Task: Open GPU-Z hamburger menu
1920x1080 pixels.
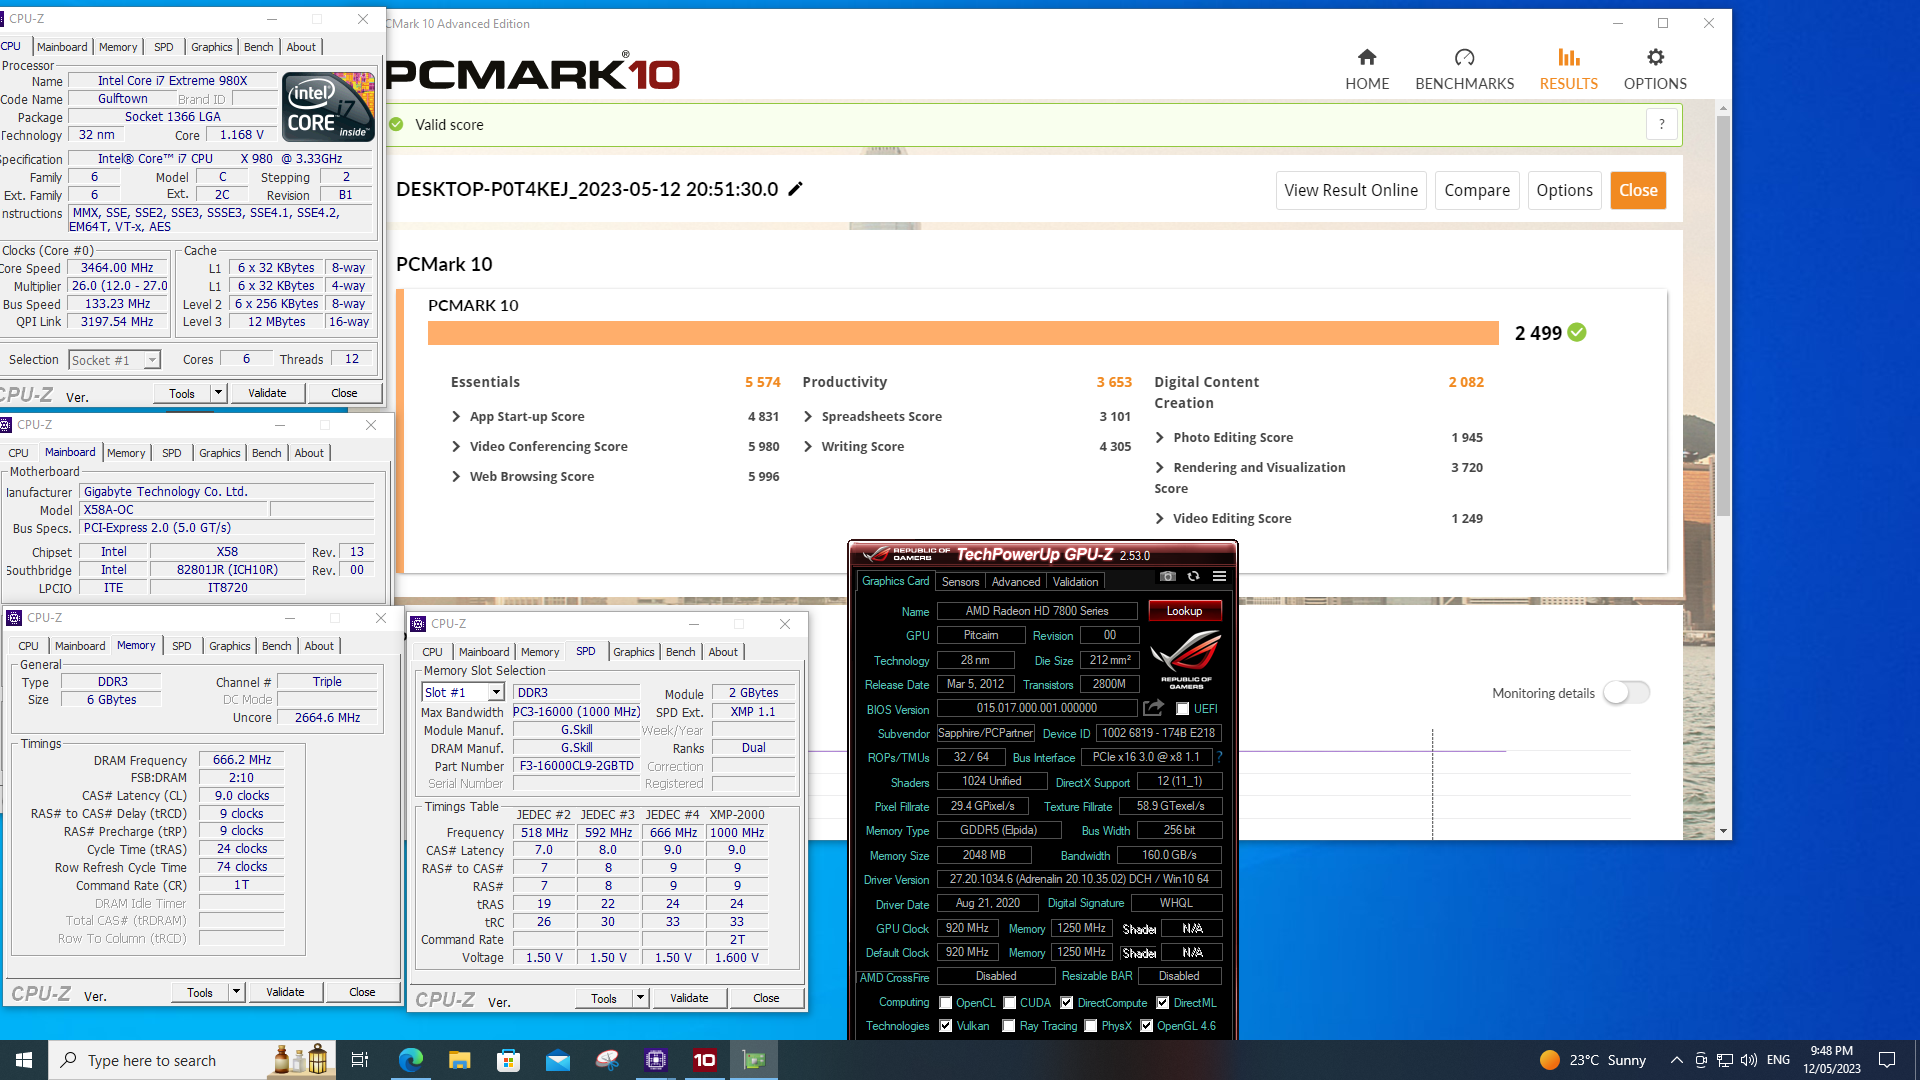Action: pos(1219,577)
